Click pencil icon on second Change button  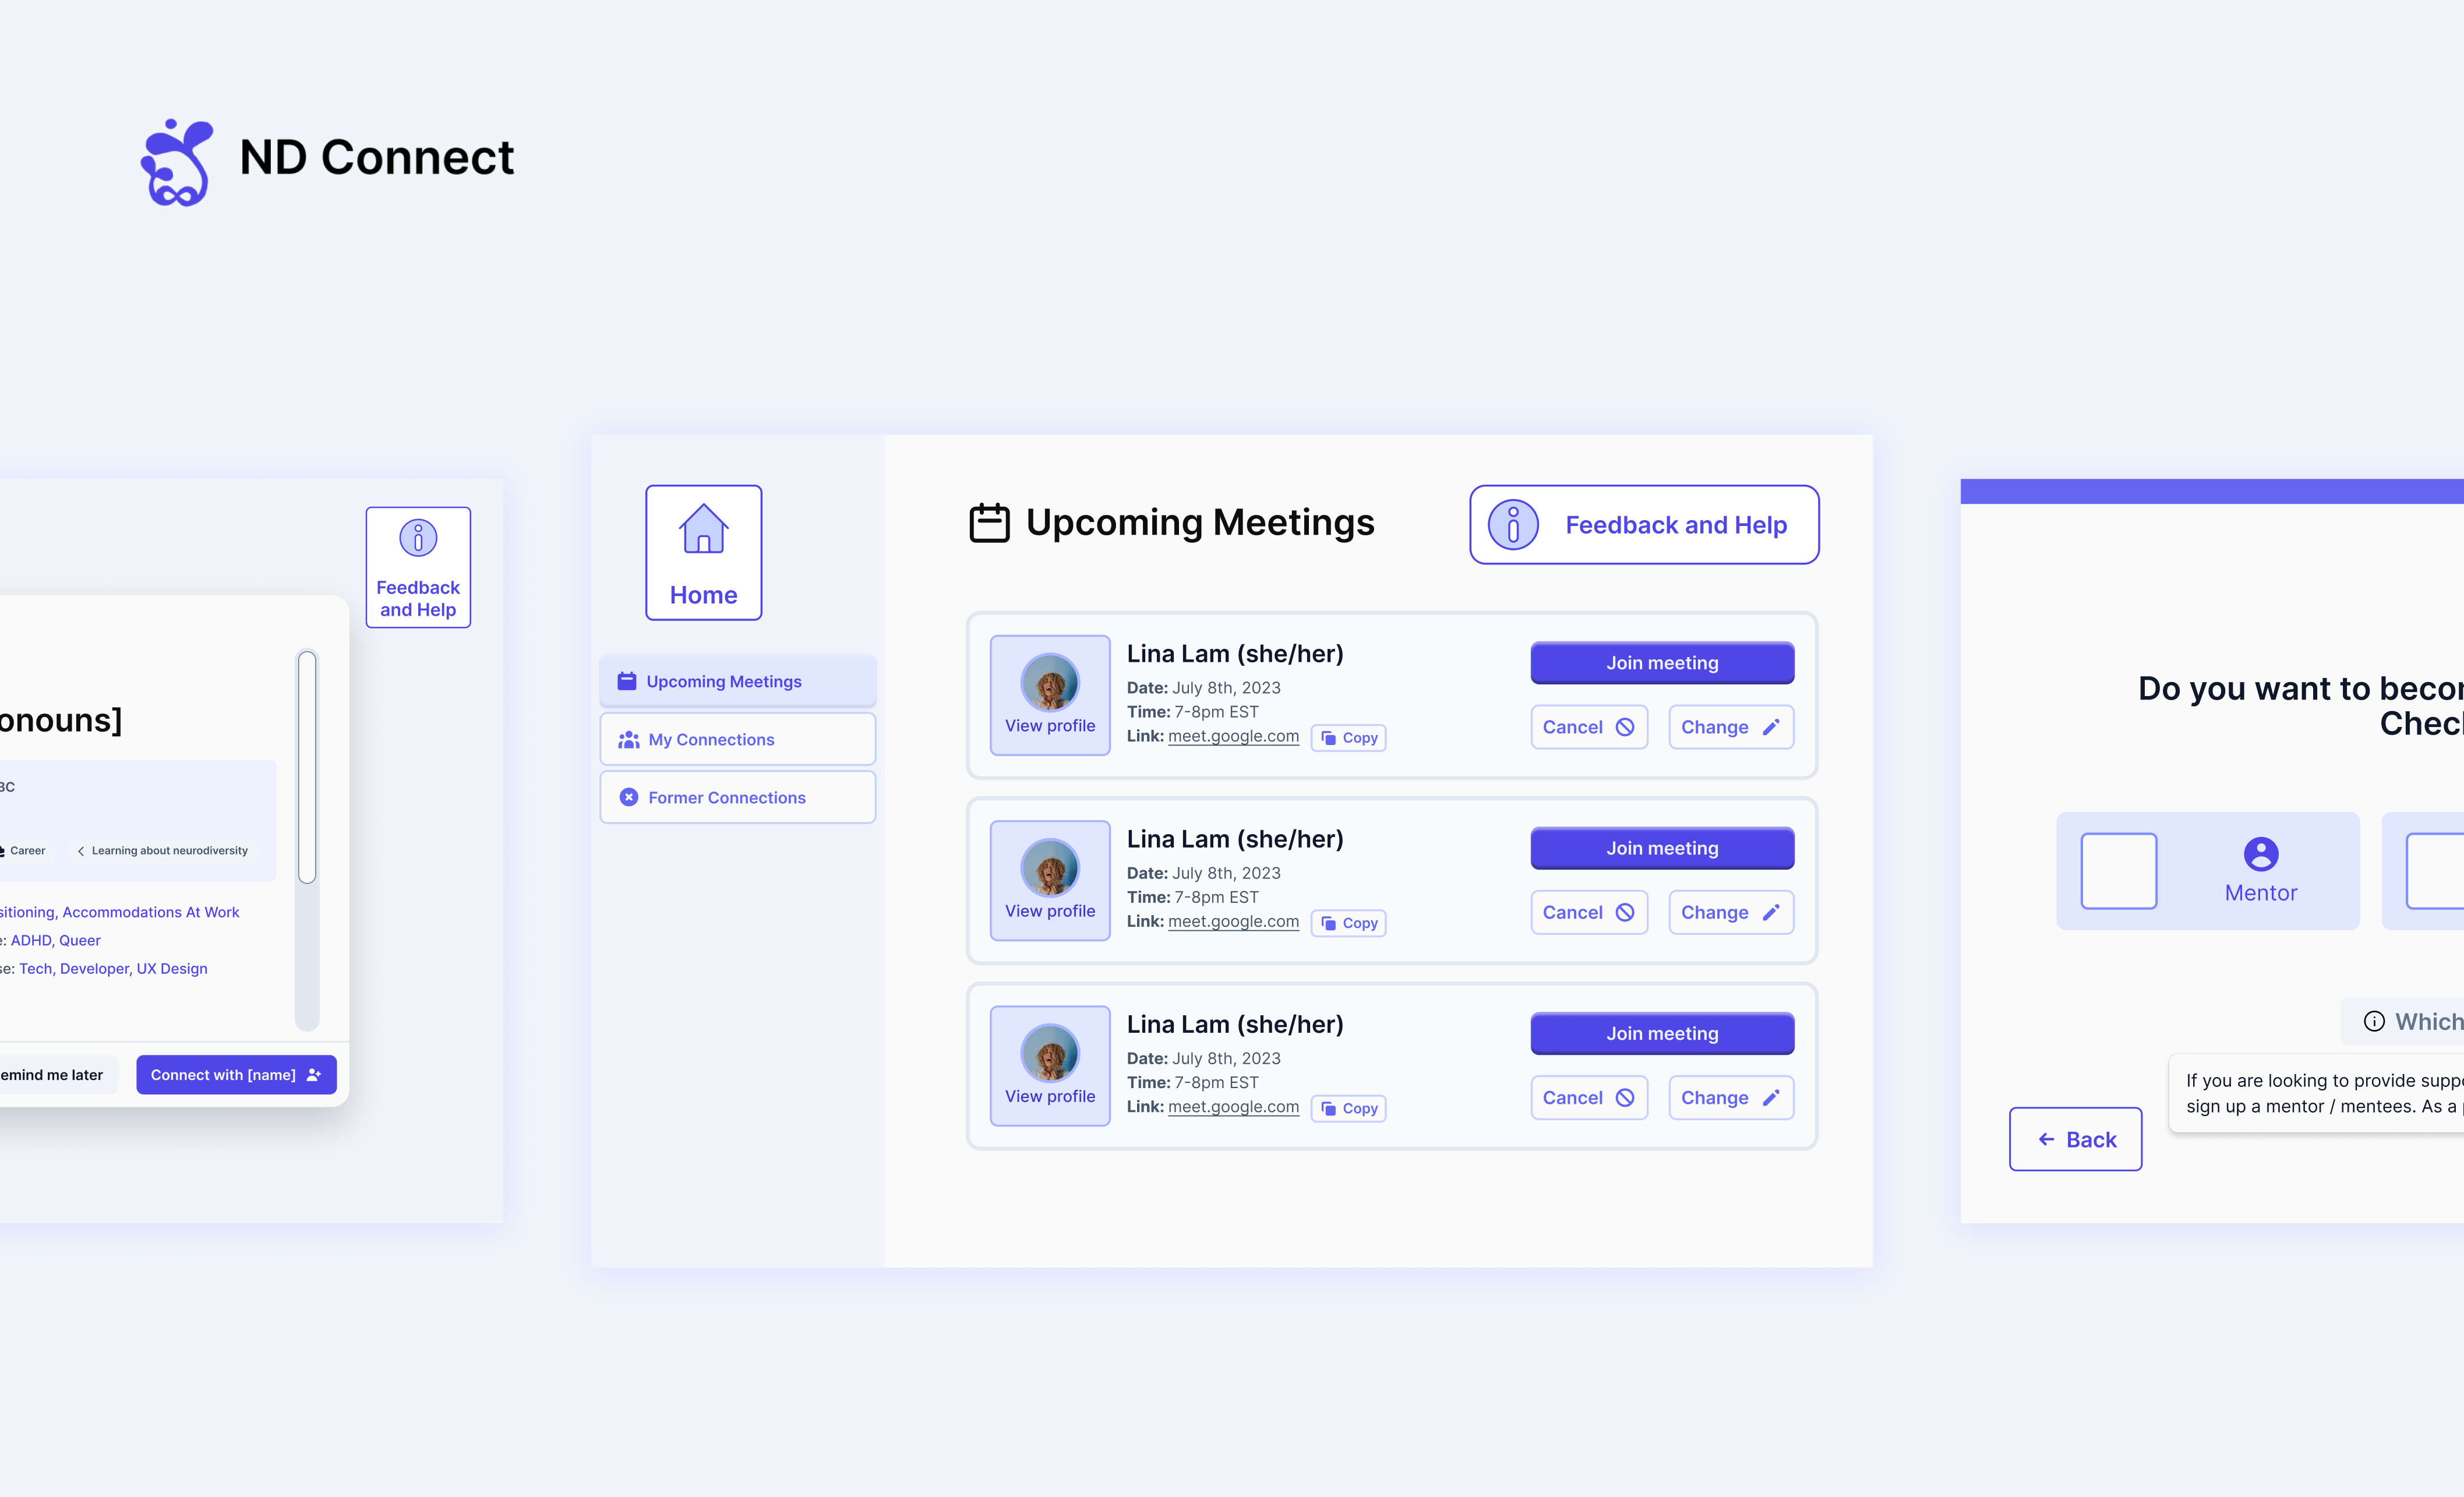[x=1771, y=913]
